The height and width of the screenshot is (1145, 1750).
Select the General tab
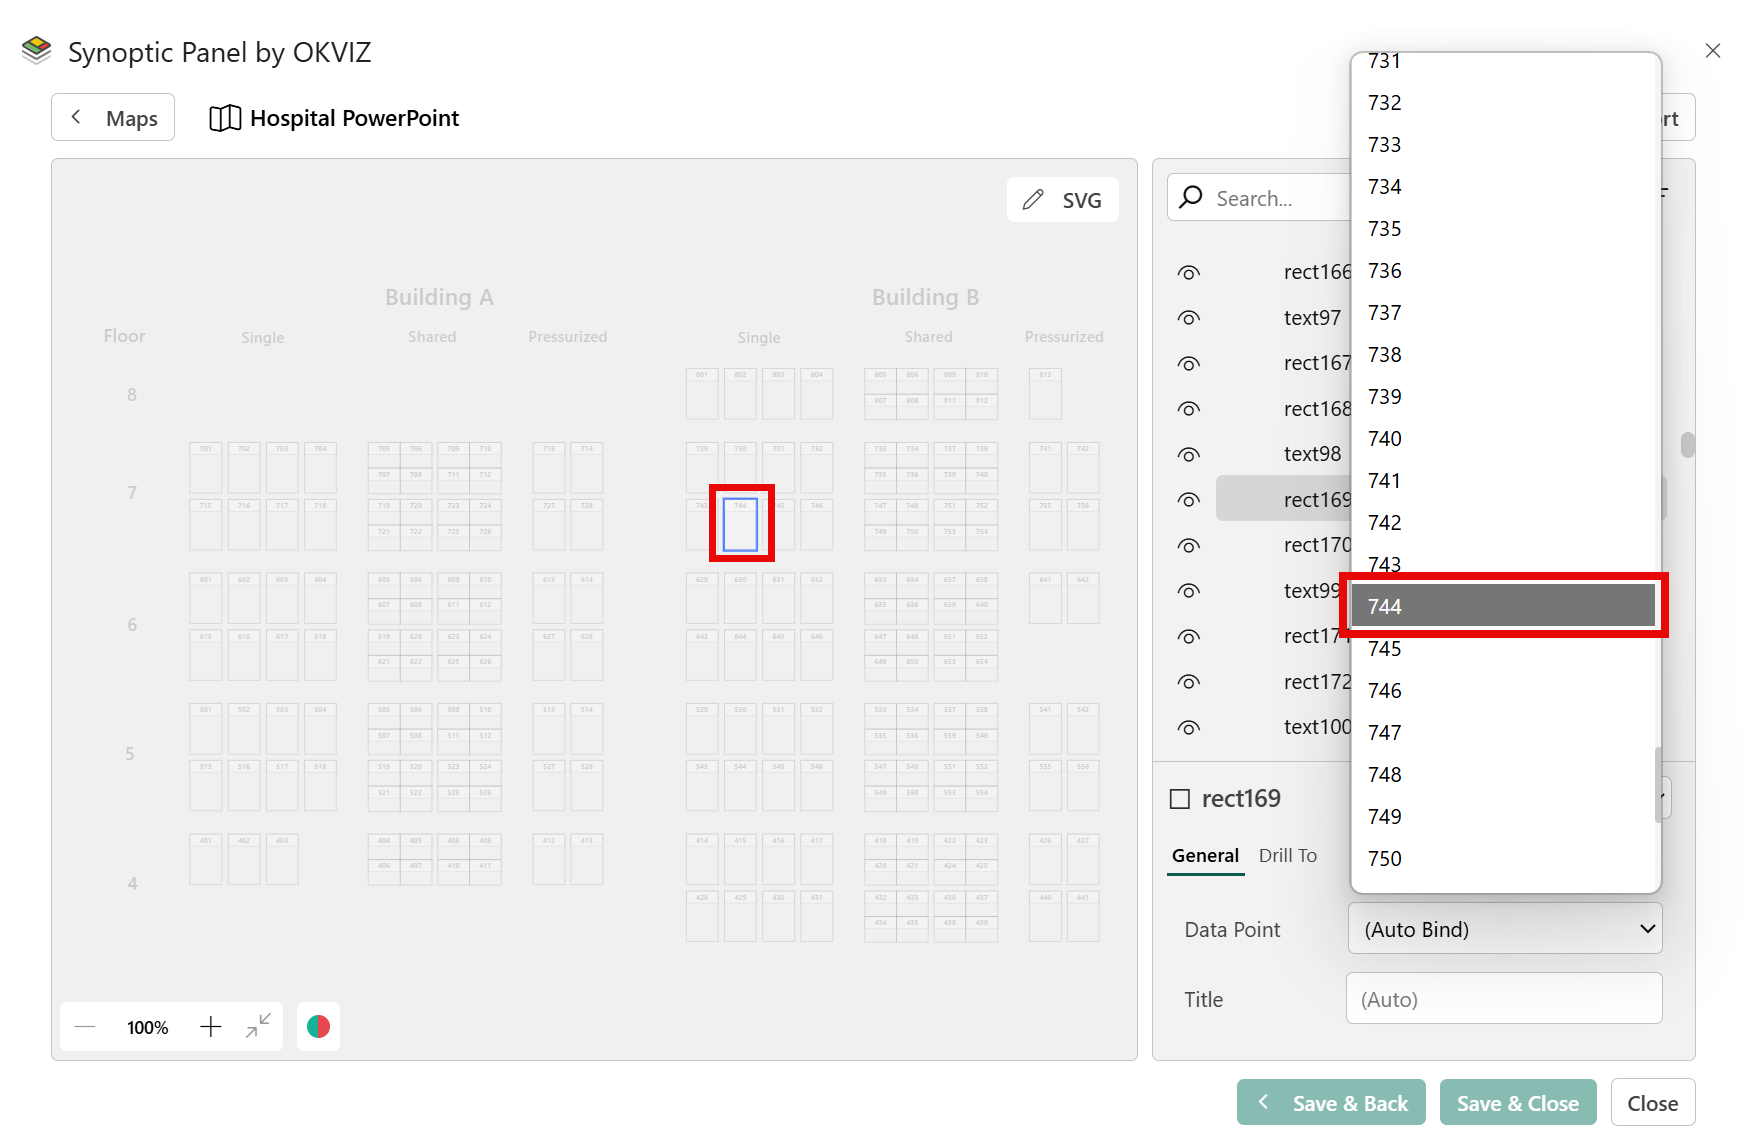tap(1205, 856)
